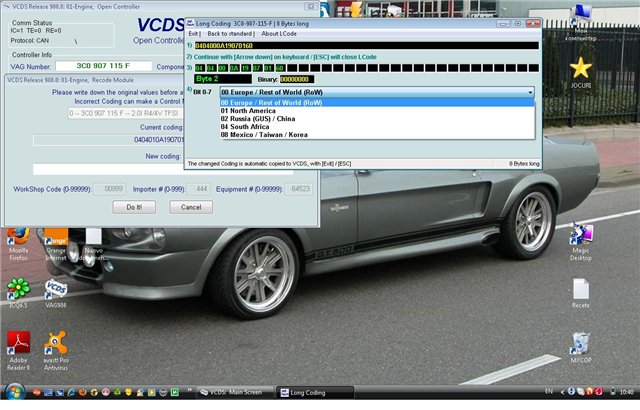Open the Orange Internet desktop shortcut
Image resolution: width=640 pixels, height=410 pixels.
(56, 244)
